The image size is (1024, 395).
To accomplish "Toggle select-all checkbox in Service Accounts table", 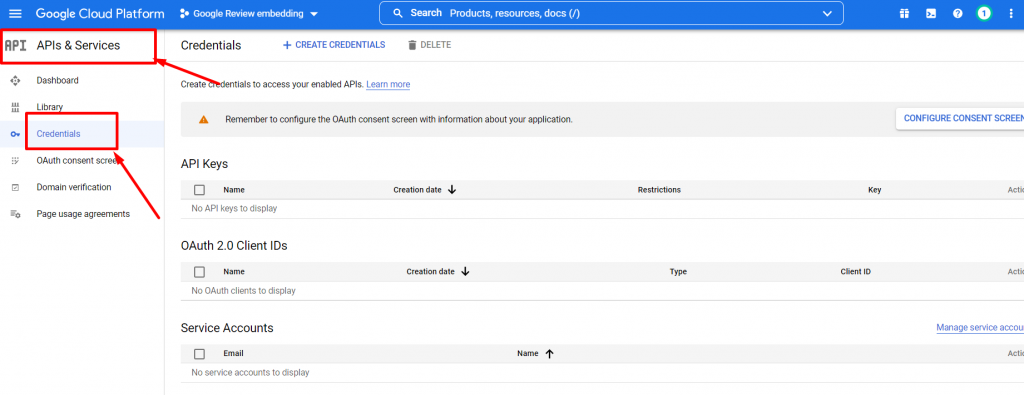I will [199, 354].
